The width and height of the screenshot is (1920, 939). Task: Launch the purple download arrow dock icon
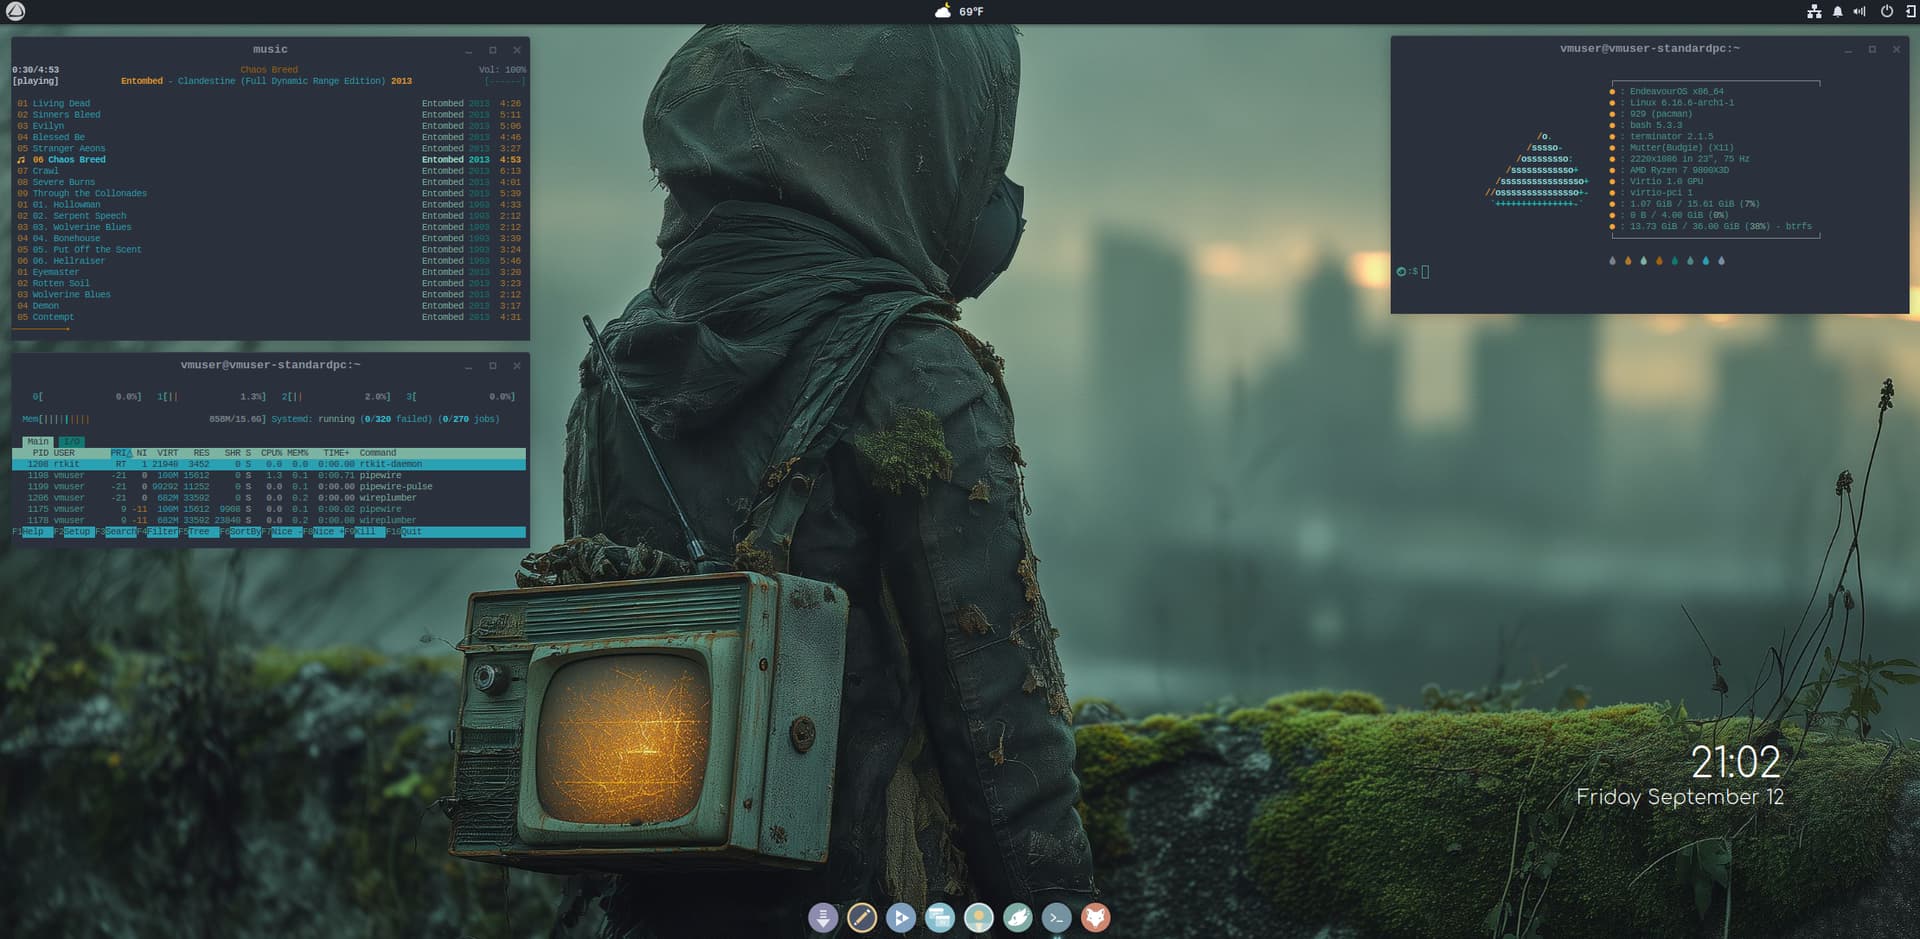(823, 917)
